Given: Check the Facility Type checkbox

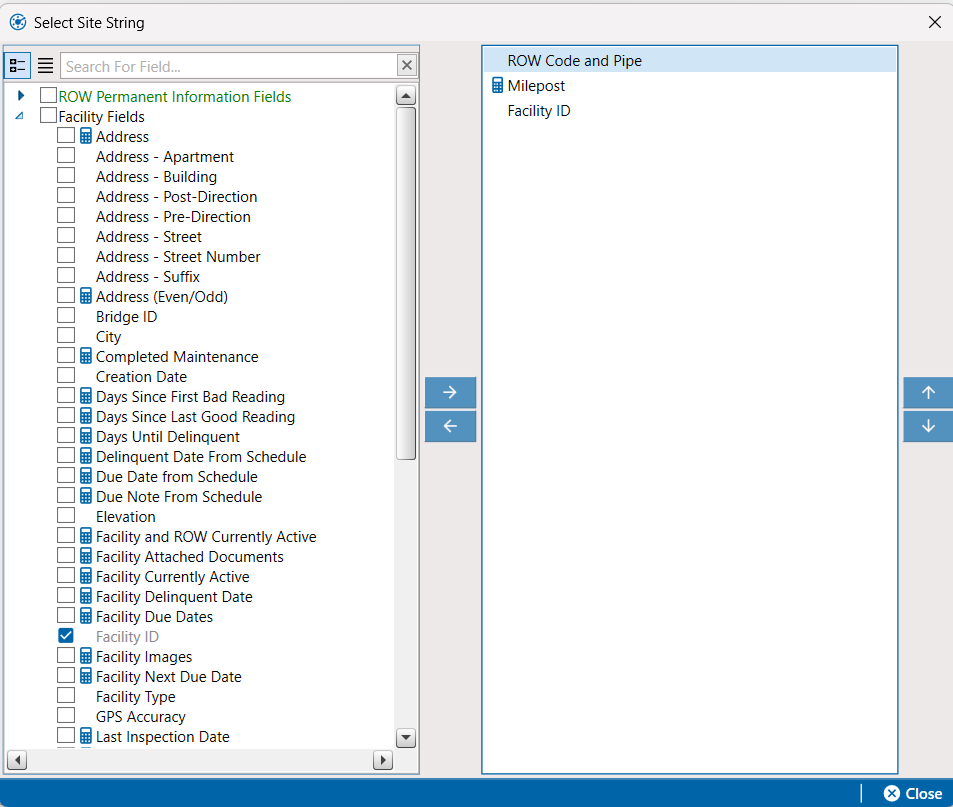Looking at the screenshot, I should (65, 696).
